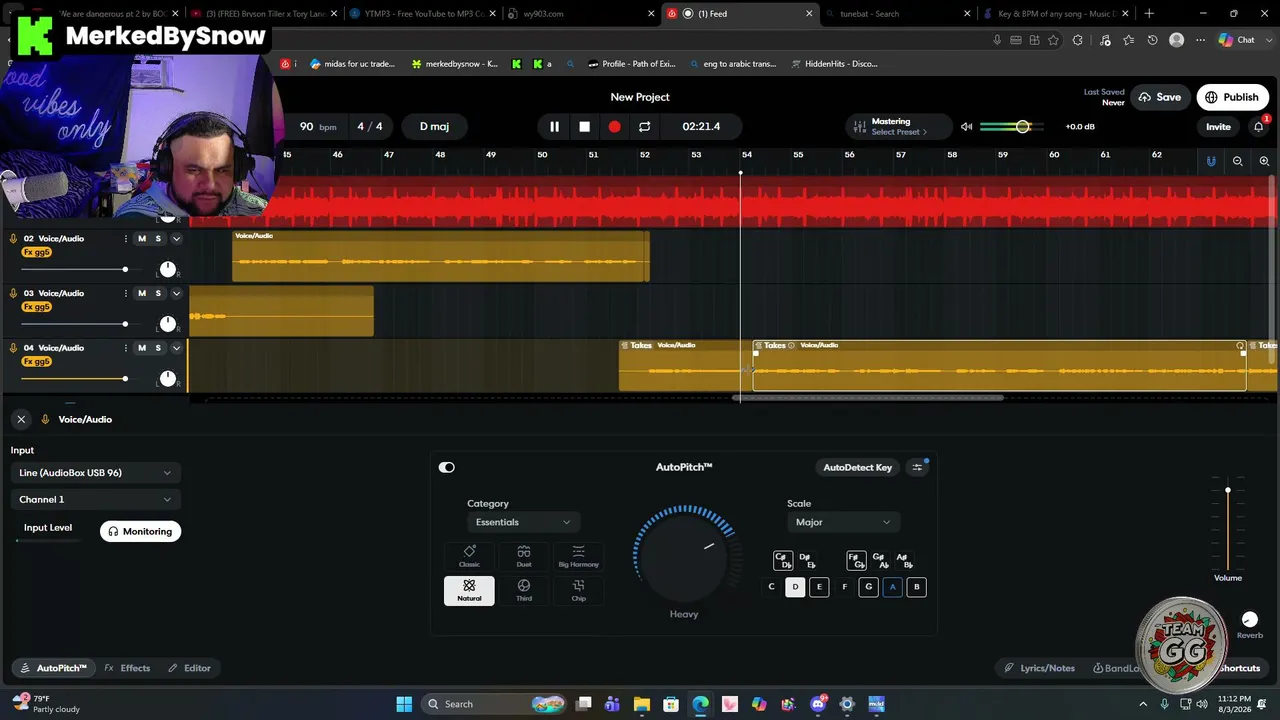Select the Third AutoPitch preset

524,590
